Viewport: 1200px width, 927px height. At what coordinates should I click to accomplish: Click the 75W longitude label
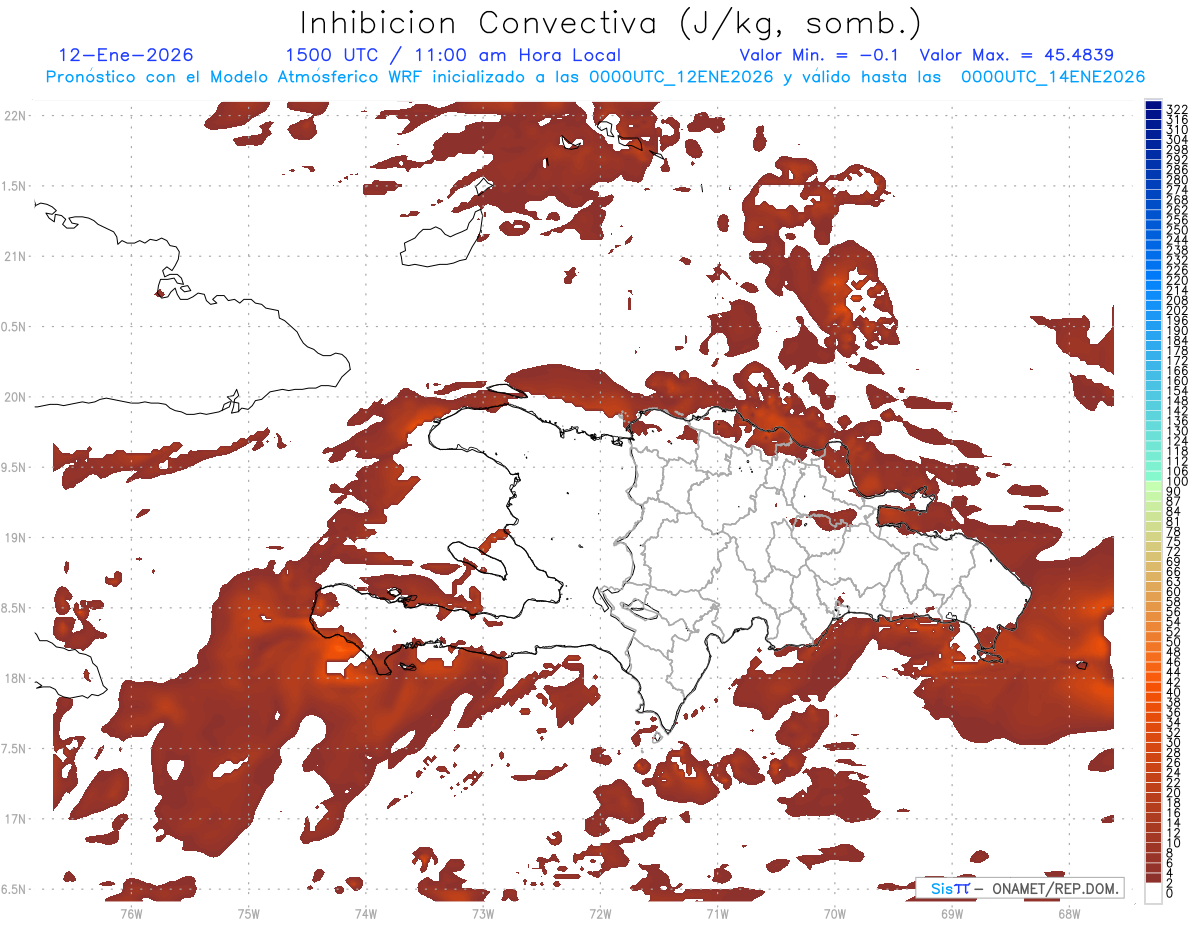pos(248,912)
